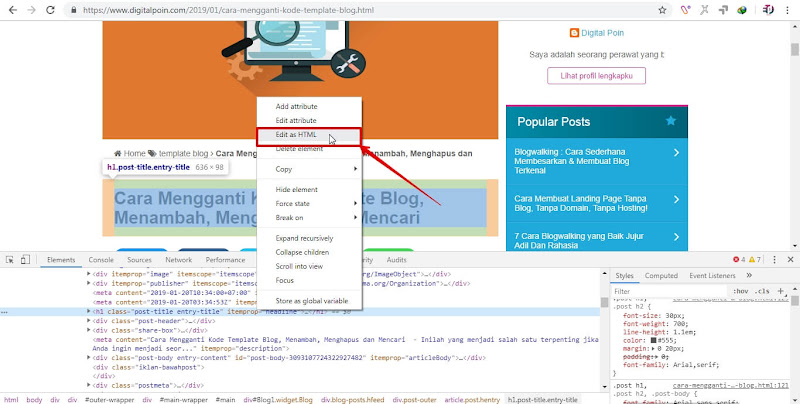Click the Home breadcrumb icon

(x=117, y=153)
